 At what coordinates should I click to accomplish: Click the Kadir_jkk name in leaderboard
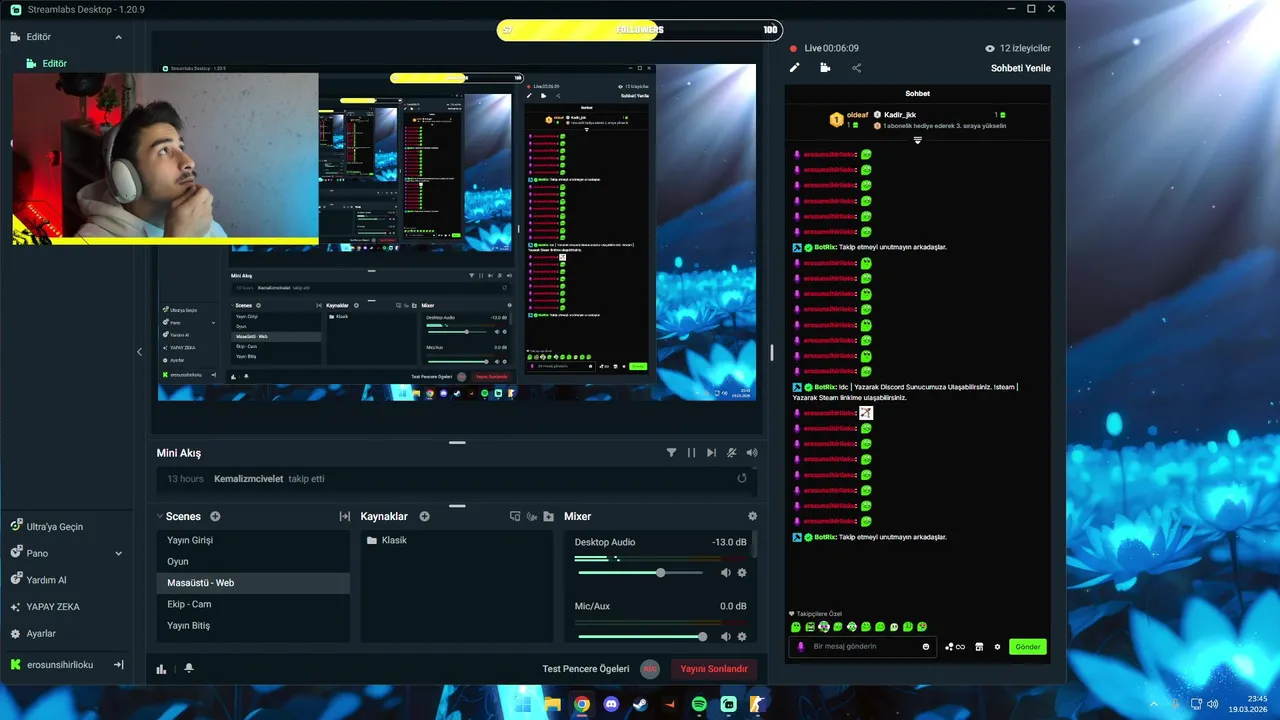click(x=900, y=115)
